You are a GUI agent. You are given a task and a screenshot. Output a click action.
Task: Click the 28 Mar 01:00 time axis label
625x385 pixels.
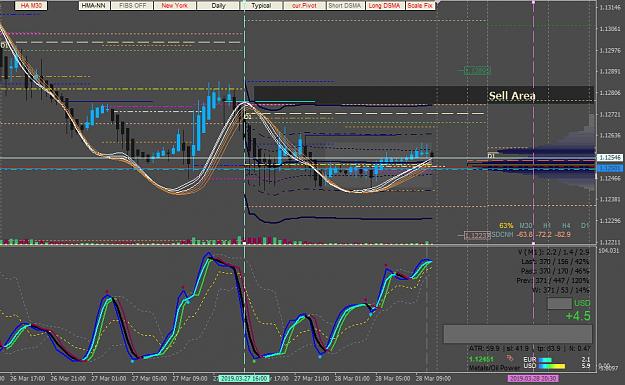[x=352, y=378]
